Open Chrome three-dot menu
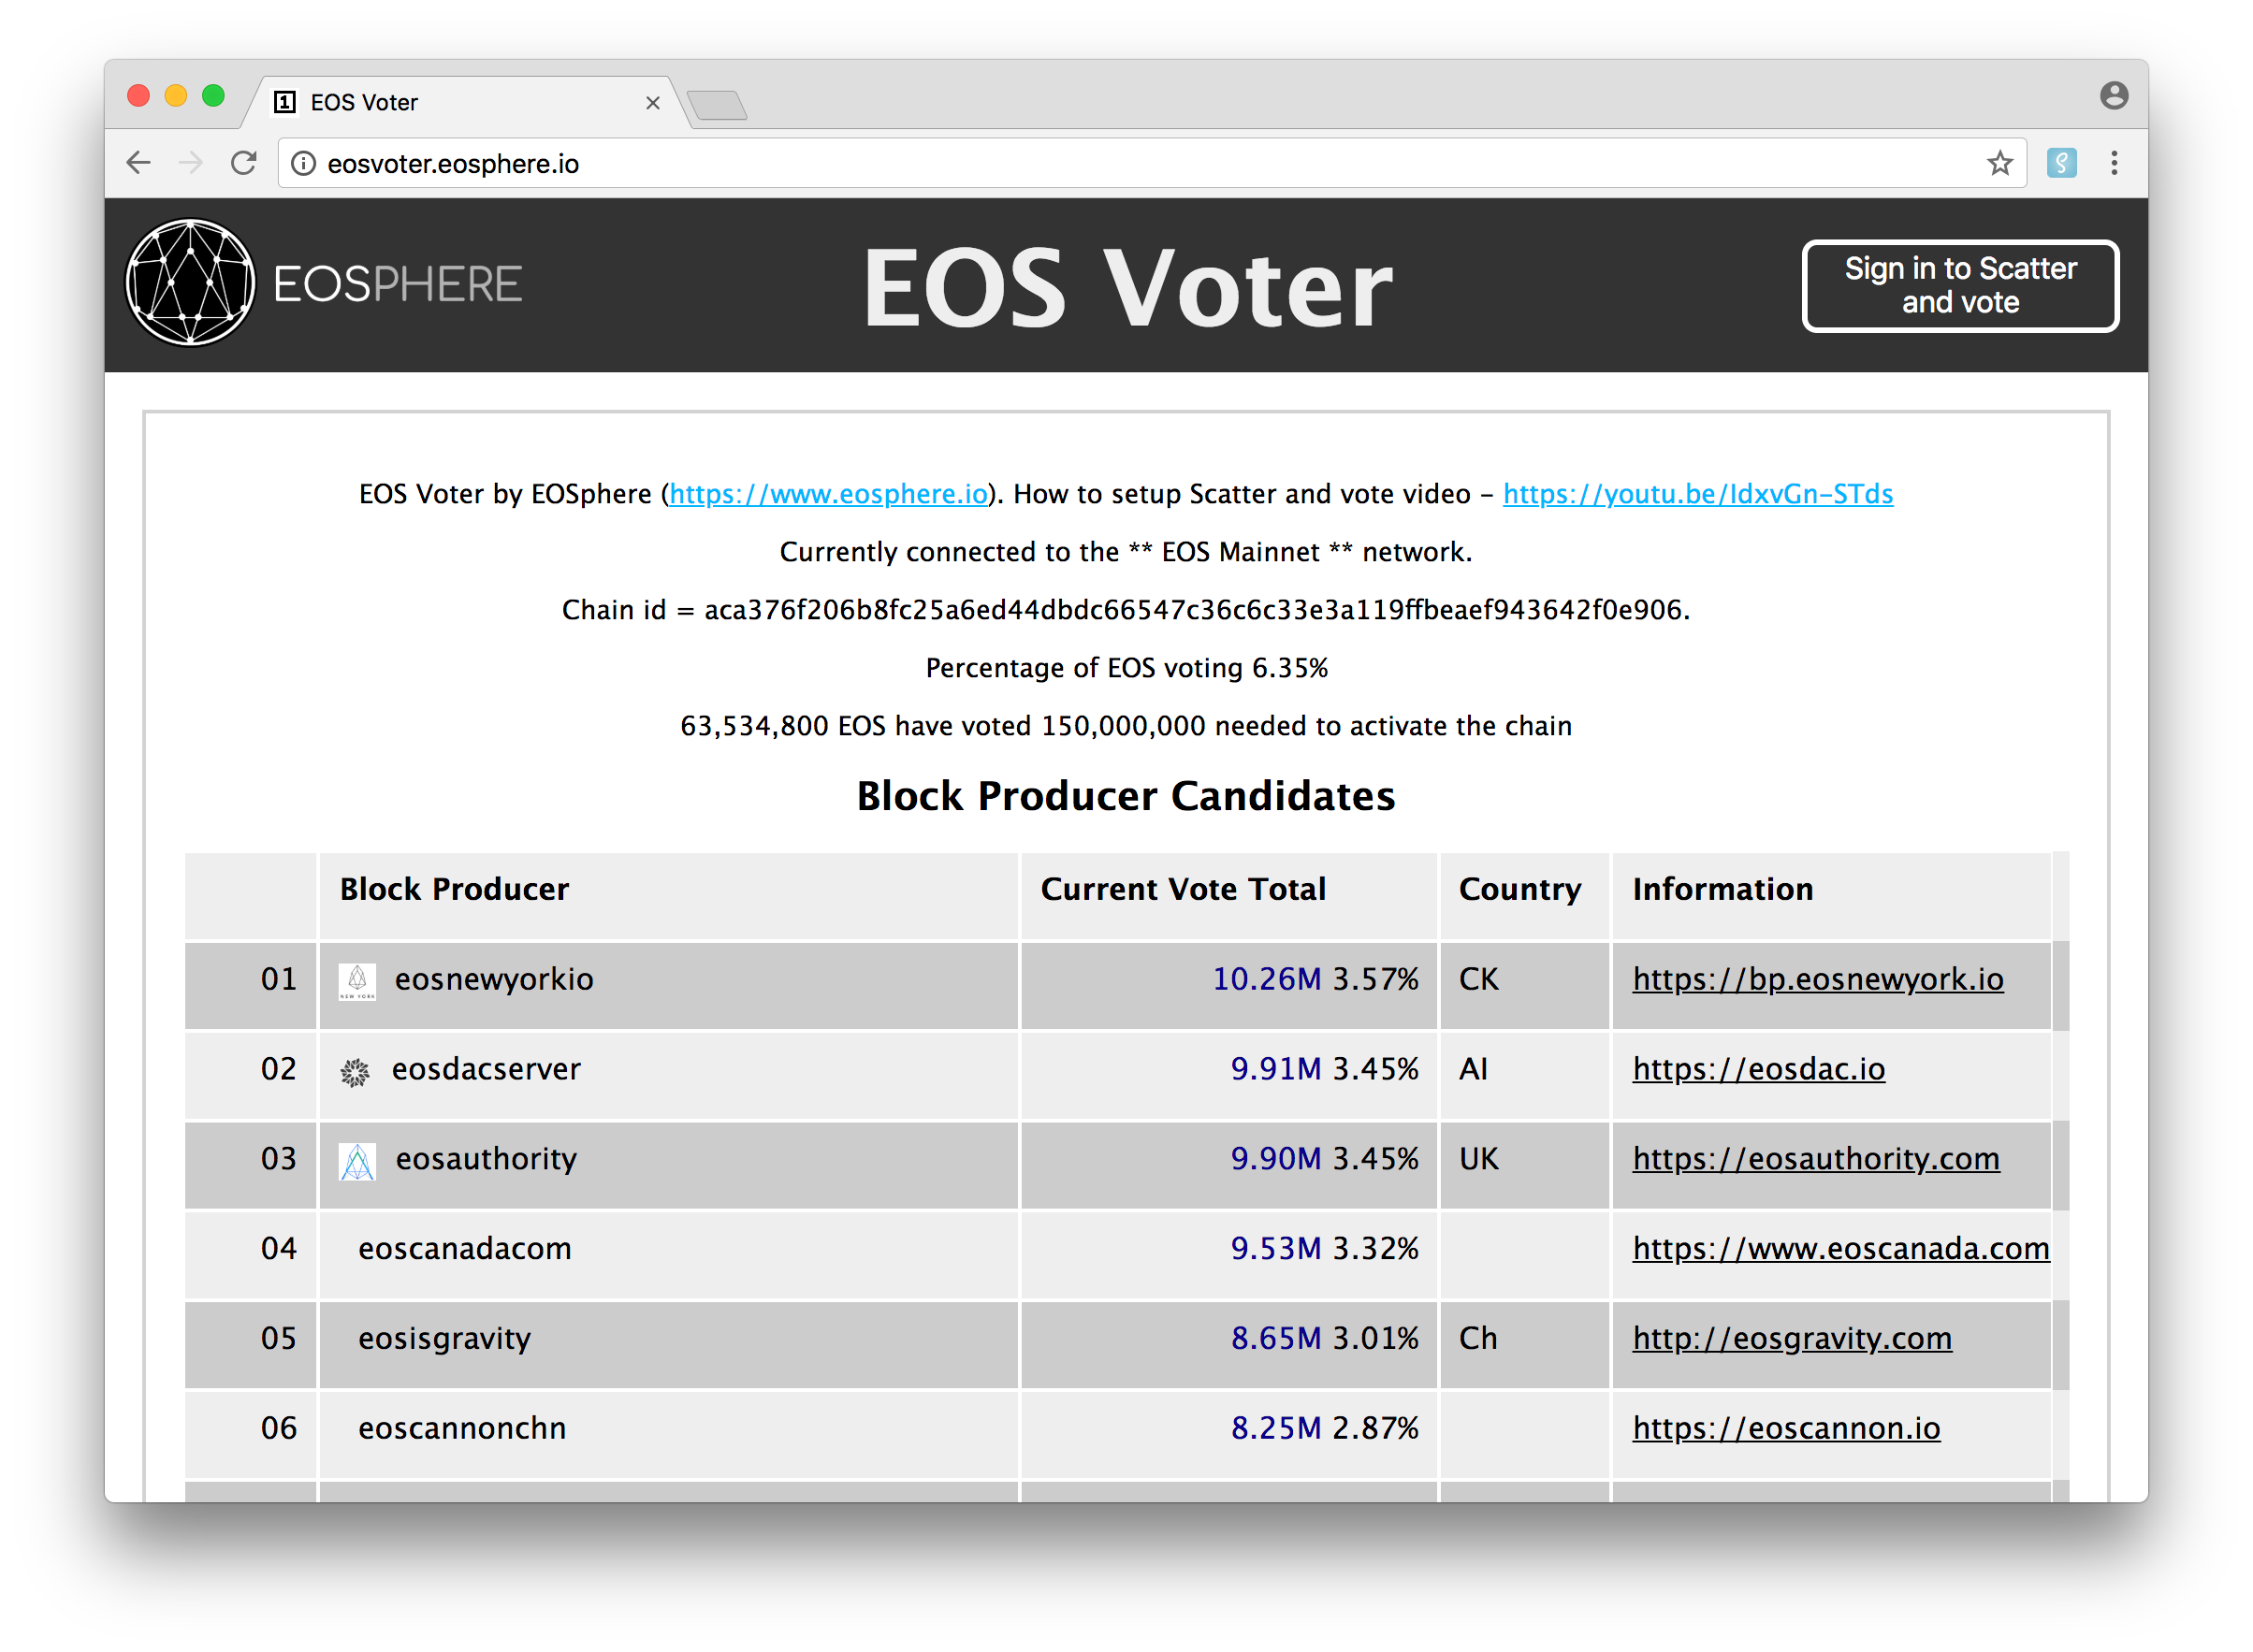 click(2113, 163)
